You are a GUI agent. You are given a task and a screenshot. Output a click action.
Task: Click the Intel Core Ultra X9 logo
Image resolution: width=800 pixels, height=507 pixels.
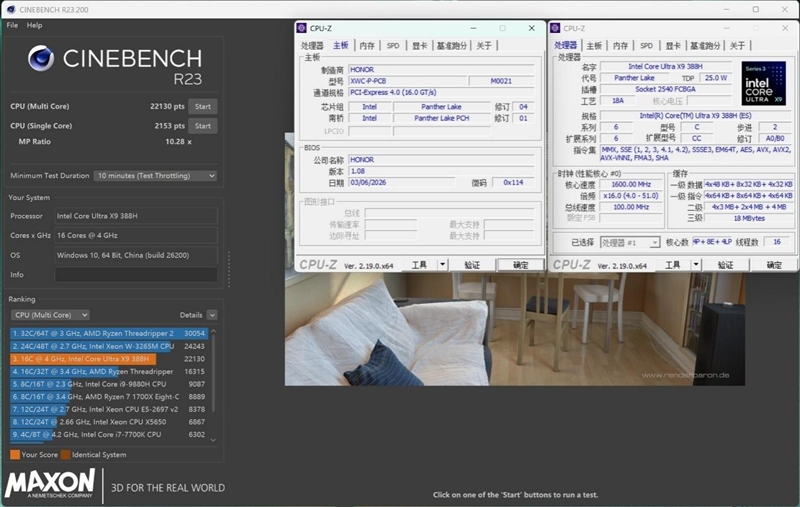(x=763, y=84)
